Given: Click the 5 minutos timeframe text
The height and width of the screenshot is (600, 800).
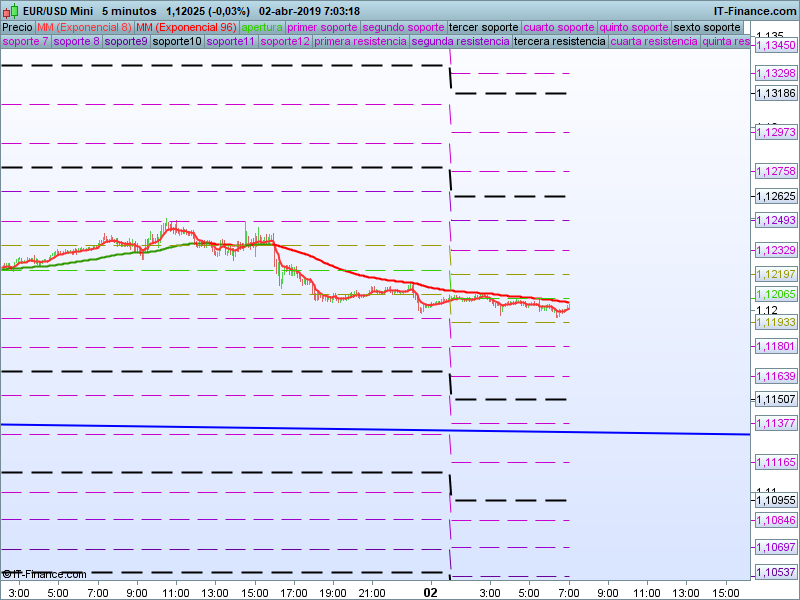Looking at the screenshot, I should click(128, 11).
